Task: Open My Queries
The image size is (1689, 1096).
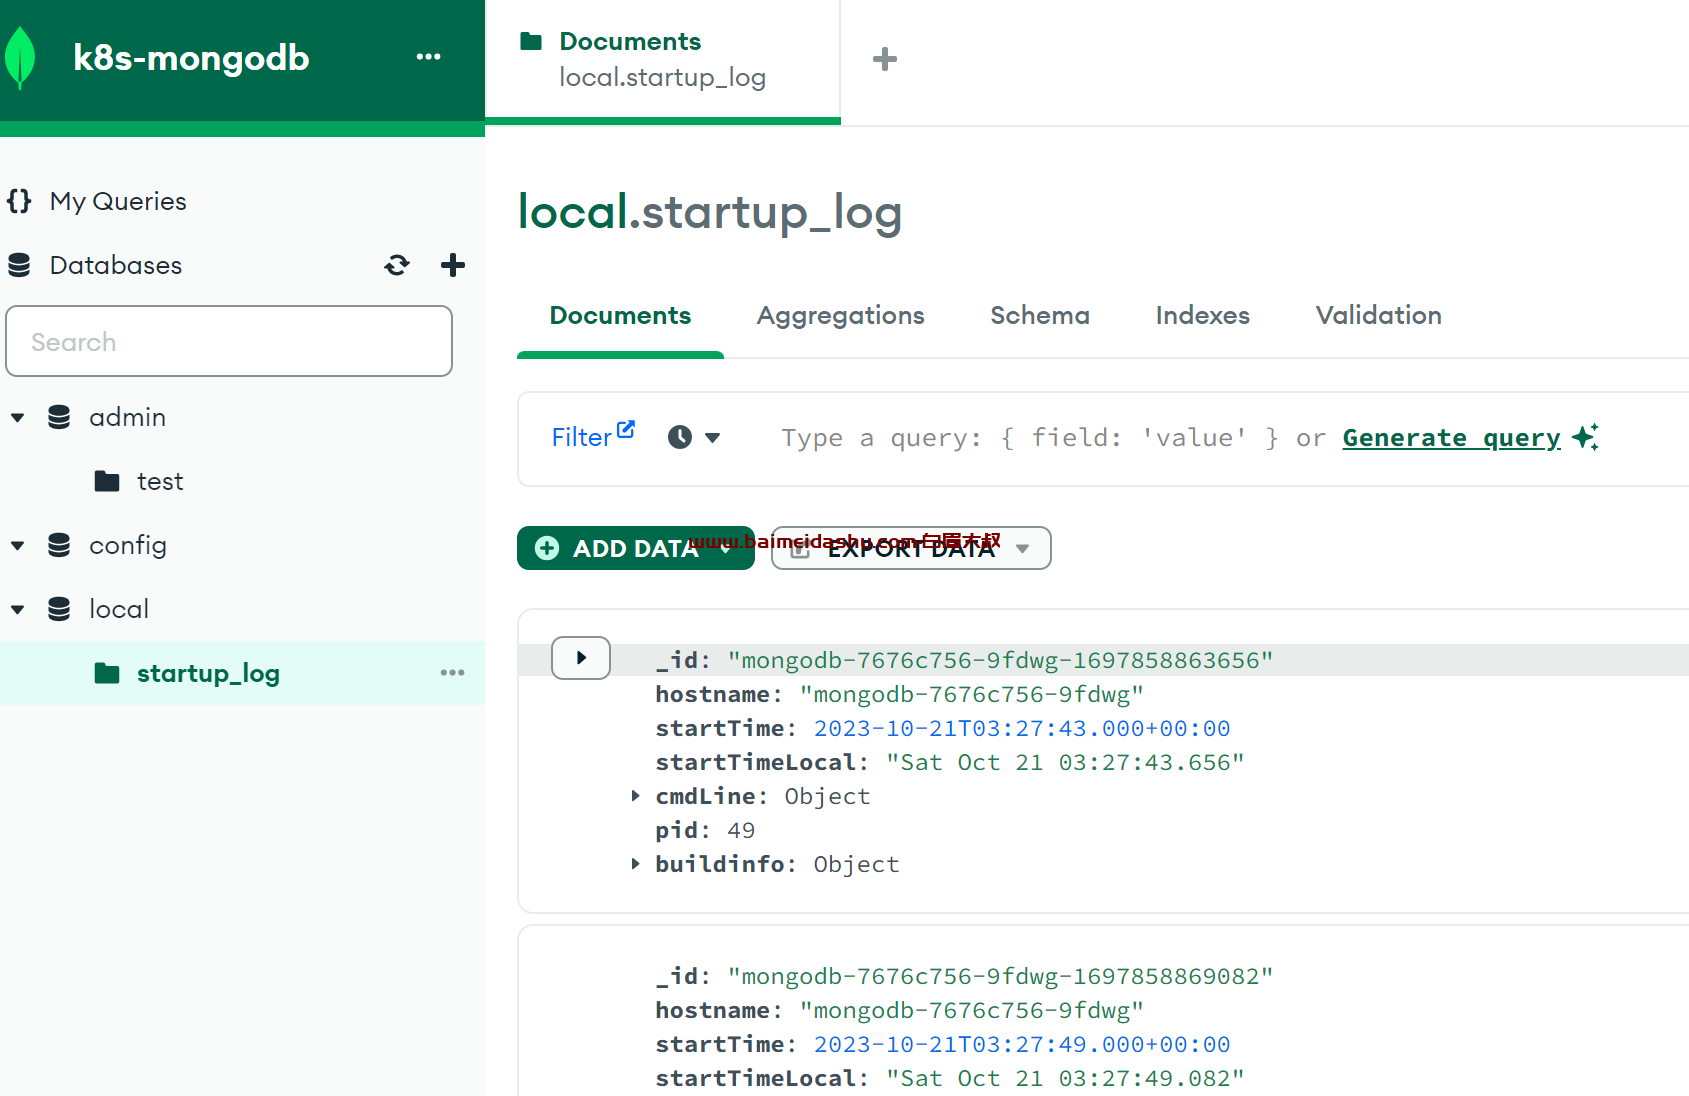Action: (x=118, y=201)
